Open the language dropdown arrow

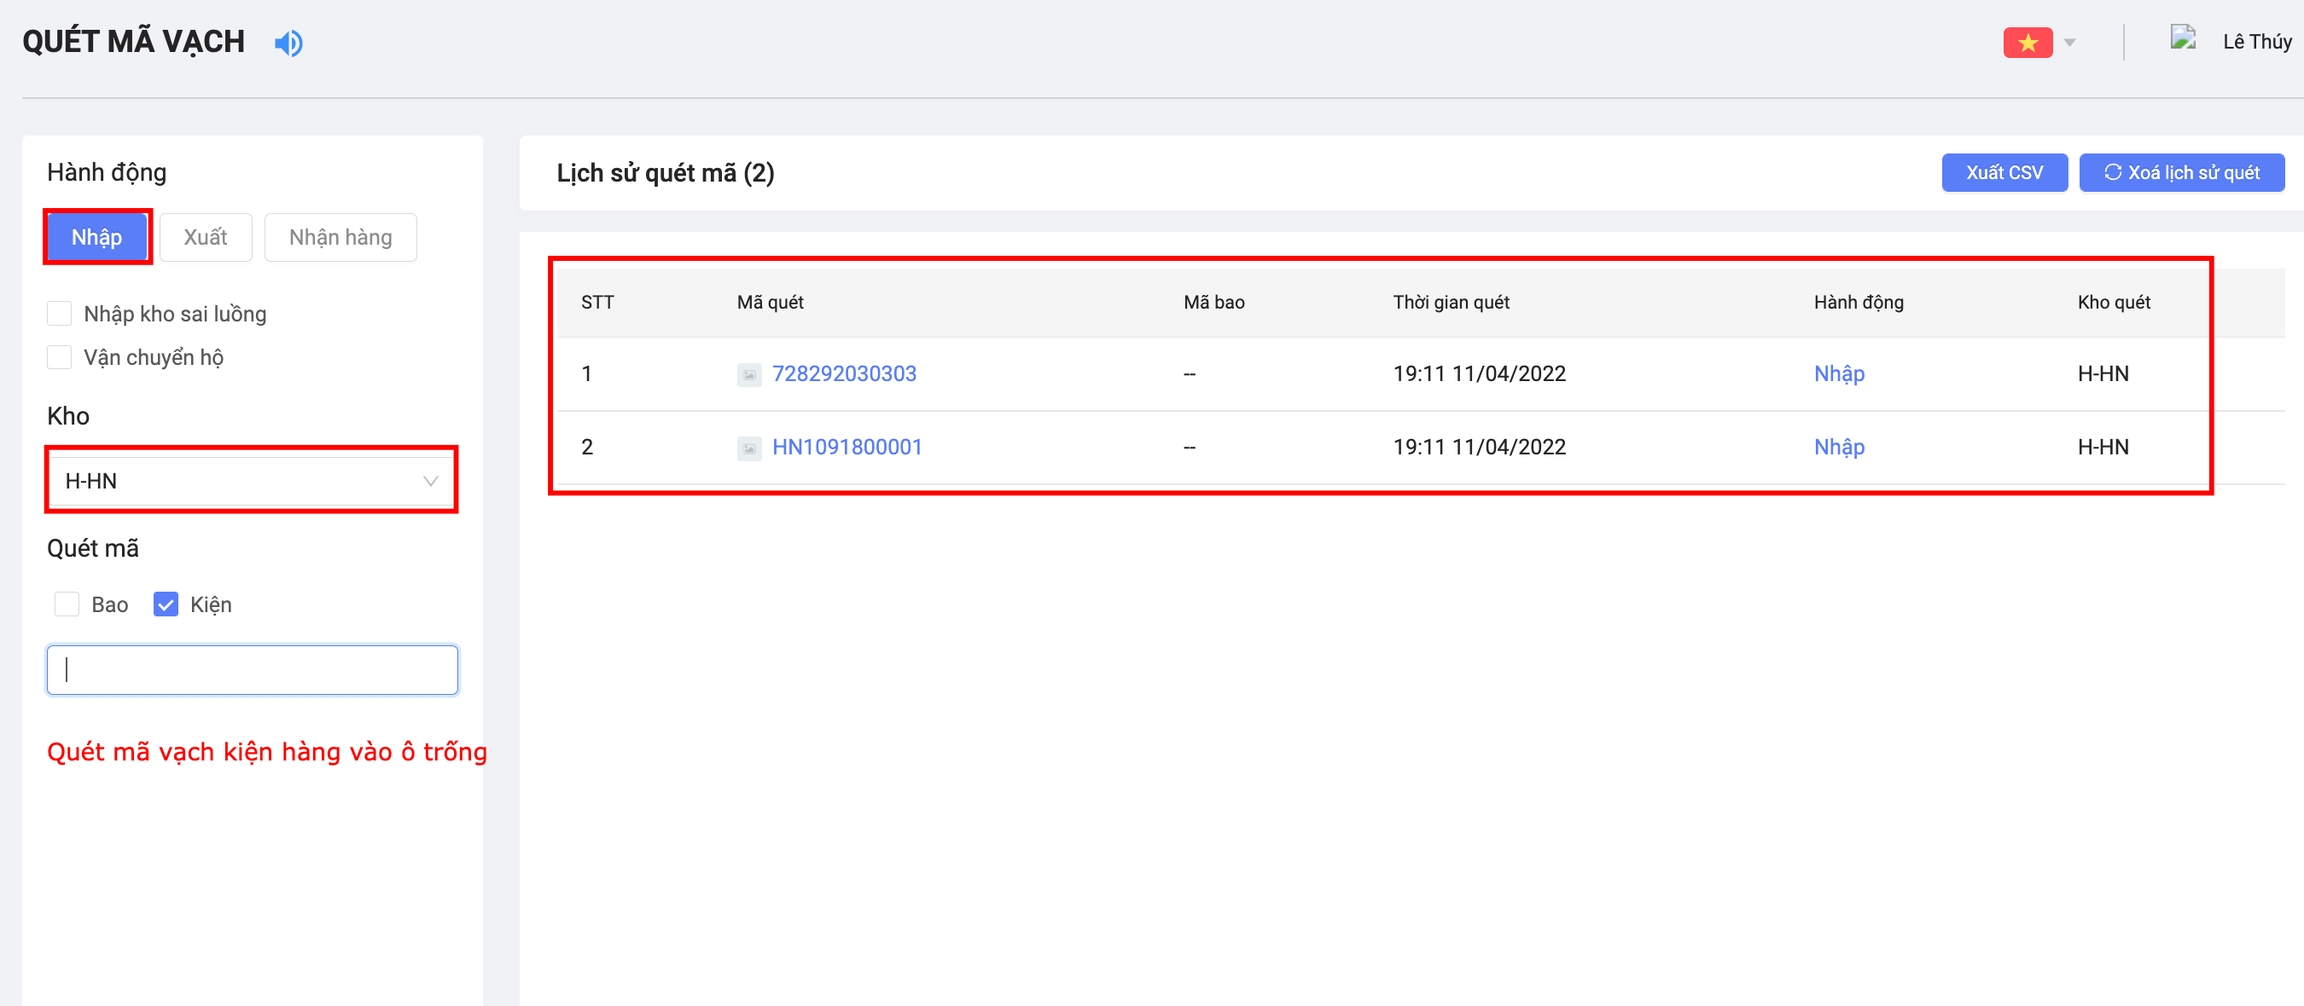pos(2070,43)
